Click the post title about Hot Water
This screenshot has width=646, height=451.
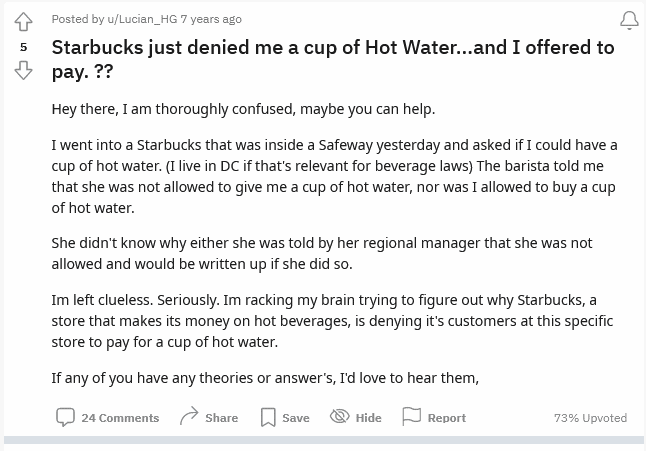pyautogui.click(x=333, y=59)
